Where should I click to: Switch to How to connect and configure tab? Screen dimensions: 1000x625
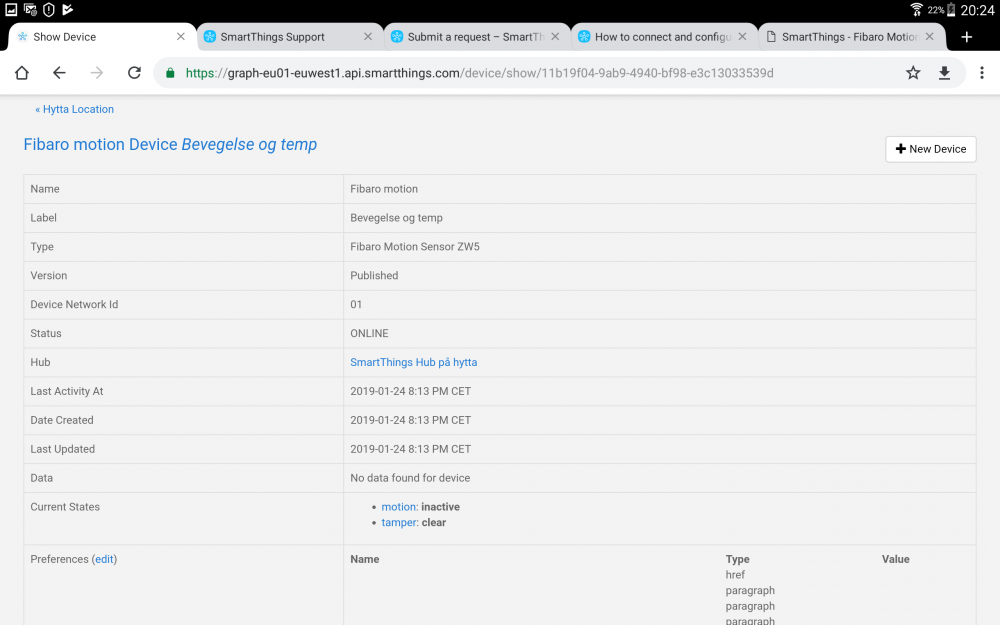[662, 37]
